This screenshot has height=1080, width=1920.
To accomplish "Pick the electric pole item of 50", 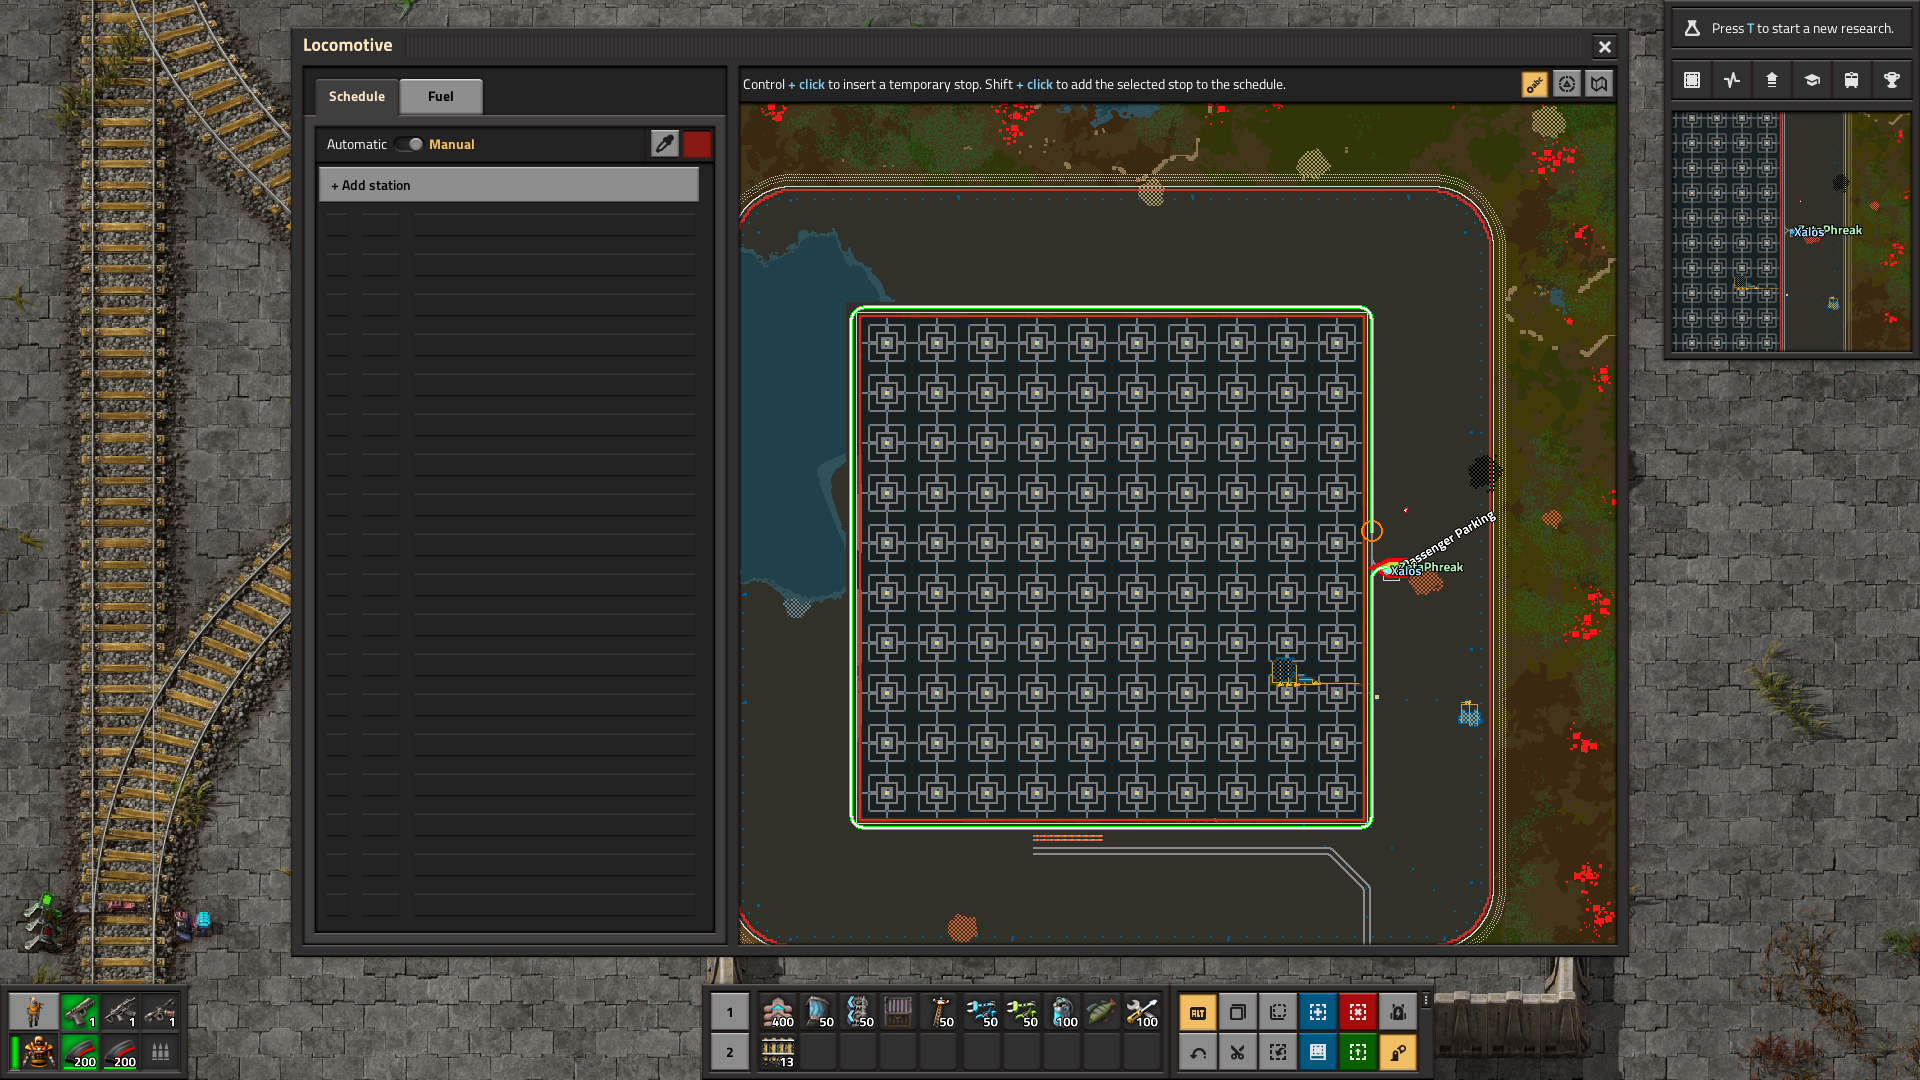I will (x=940, y=1012).
